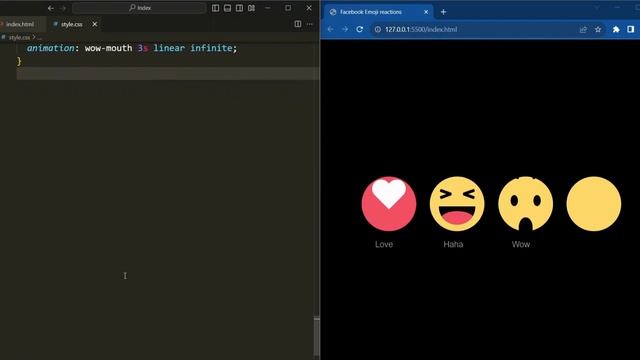Click the browser Back arrow

click(331, 29)
